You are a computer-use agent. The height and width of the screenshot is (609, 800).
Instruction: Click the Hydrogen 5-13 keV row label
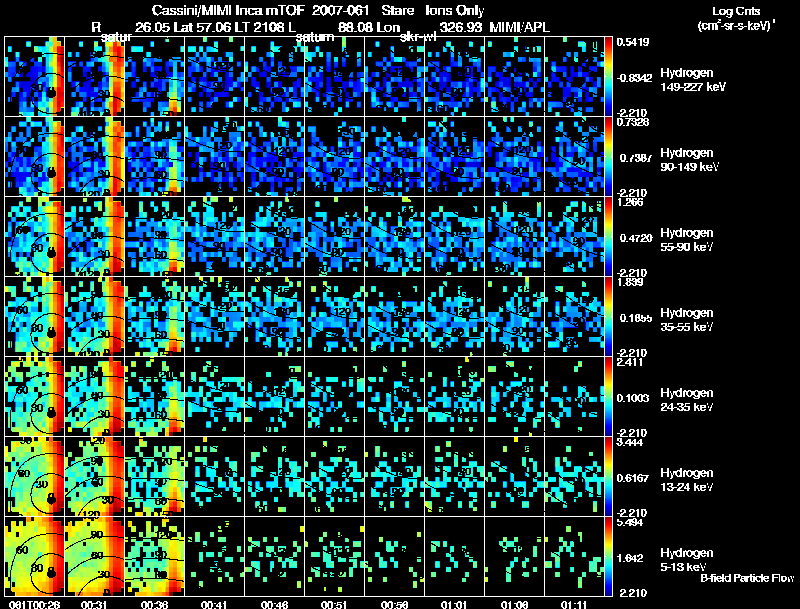pos(686,560)
